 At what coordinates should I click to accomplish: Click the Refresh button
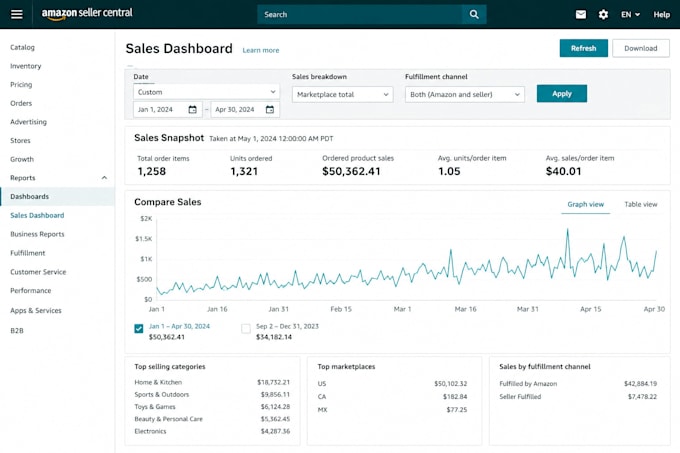click(x=583, y=48)
